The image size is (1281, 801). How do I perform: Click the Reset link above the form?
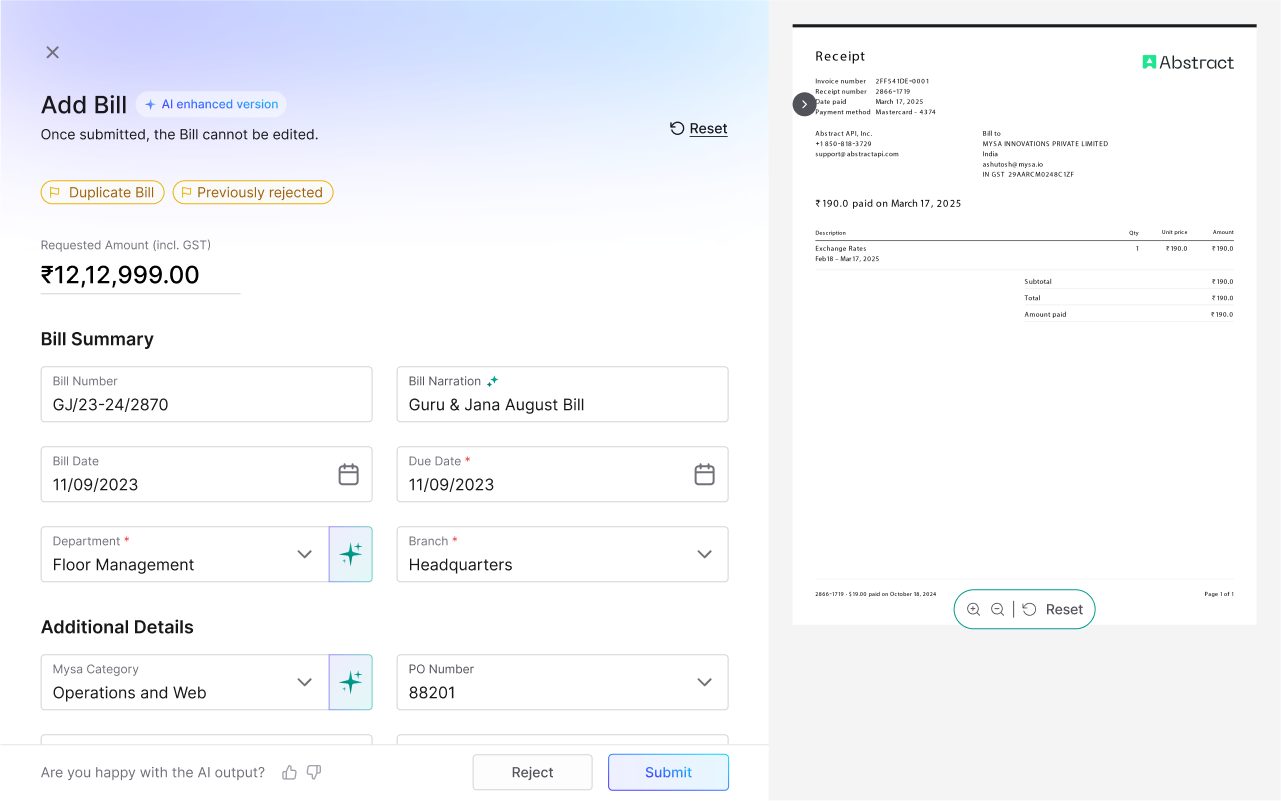[698, 128]
